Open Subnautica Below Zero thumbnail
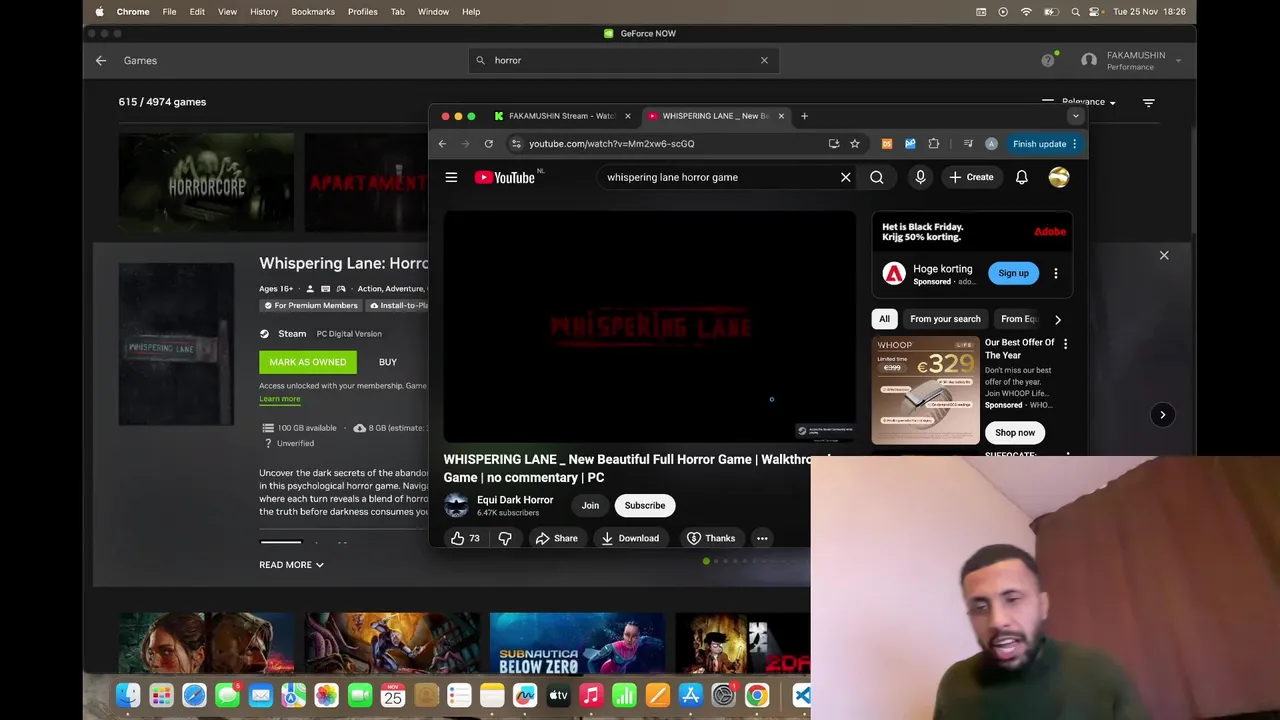Image resolution: width=1280 pixels, height=720 pixels. click(x=577, y=643)
